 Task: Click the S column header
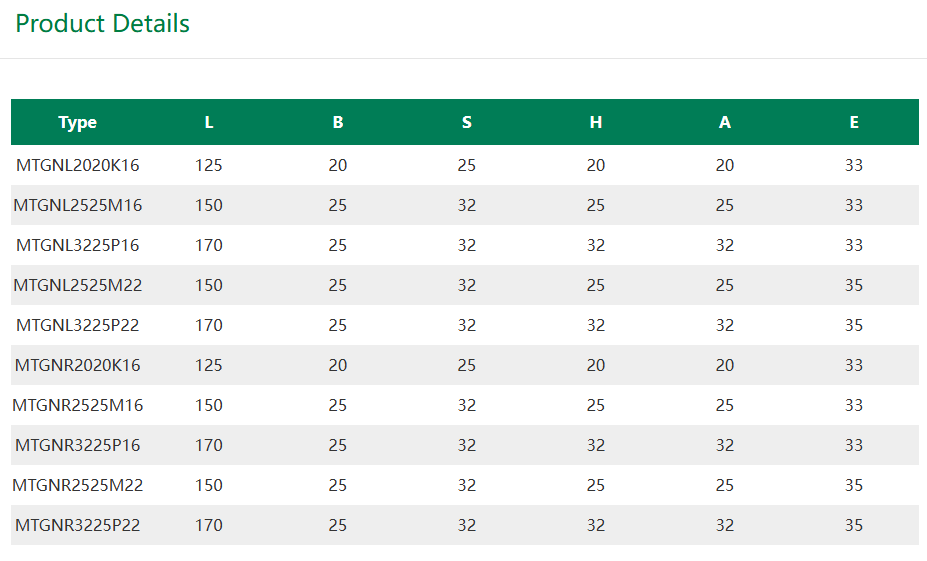click(x=466, y=122)
